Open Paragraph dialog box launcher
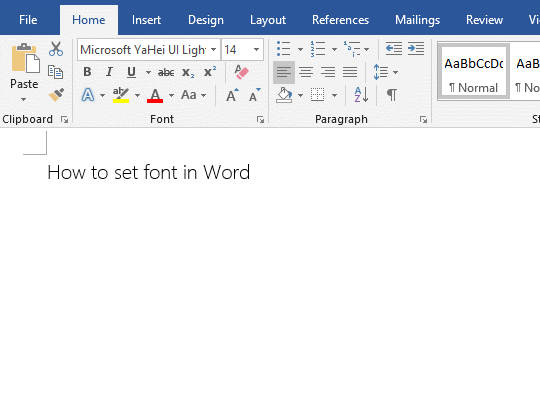Image resolution: width=540 pixels, height=420 pixels. pos(423,119)
